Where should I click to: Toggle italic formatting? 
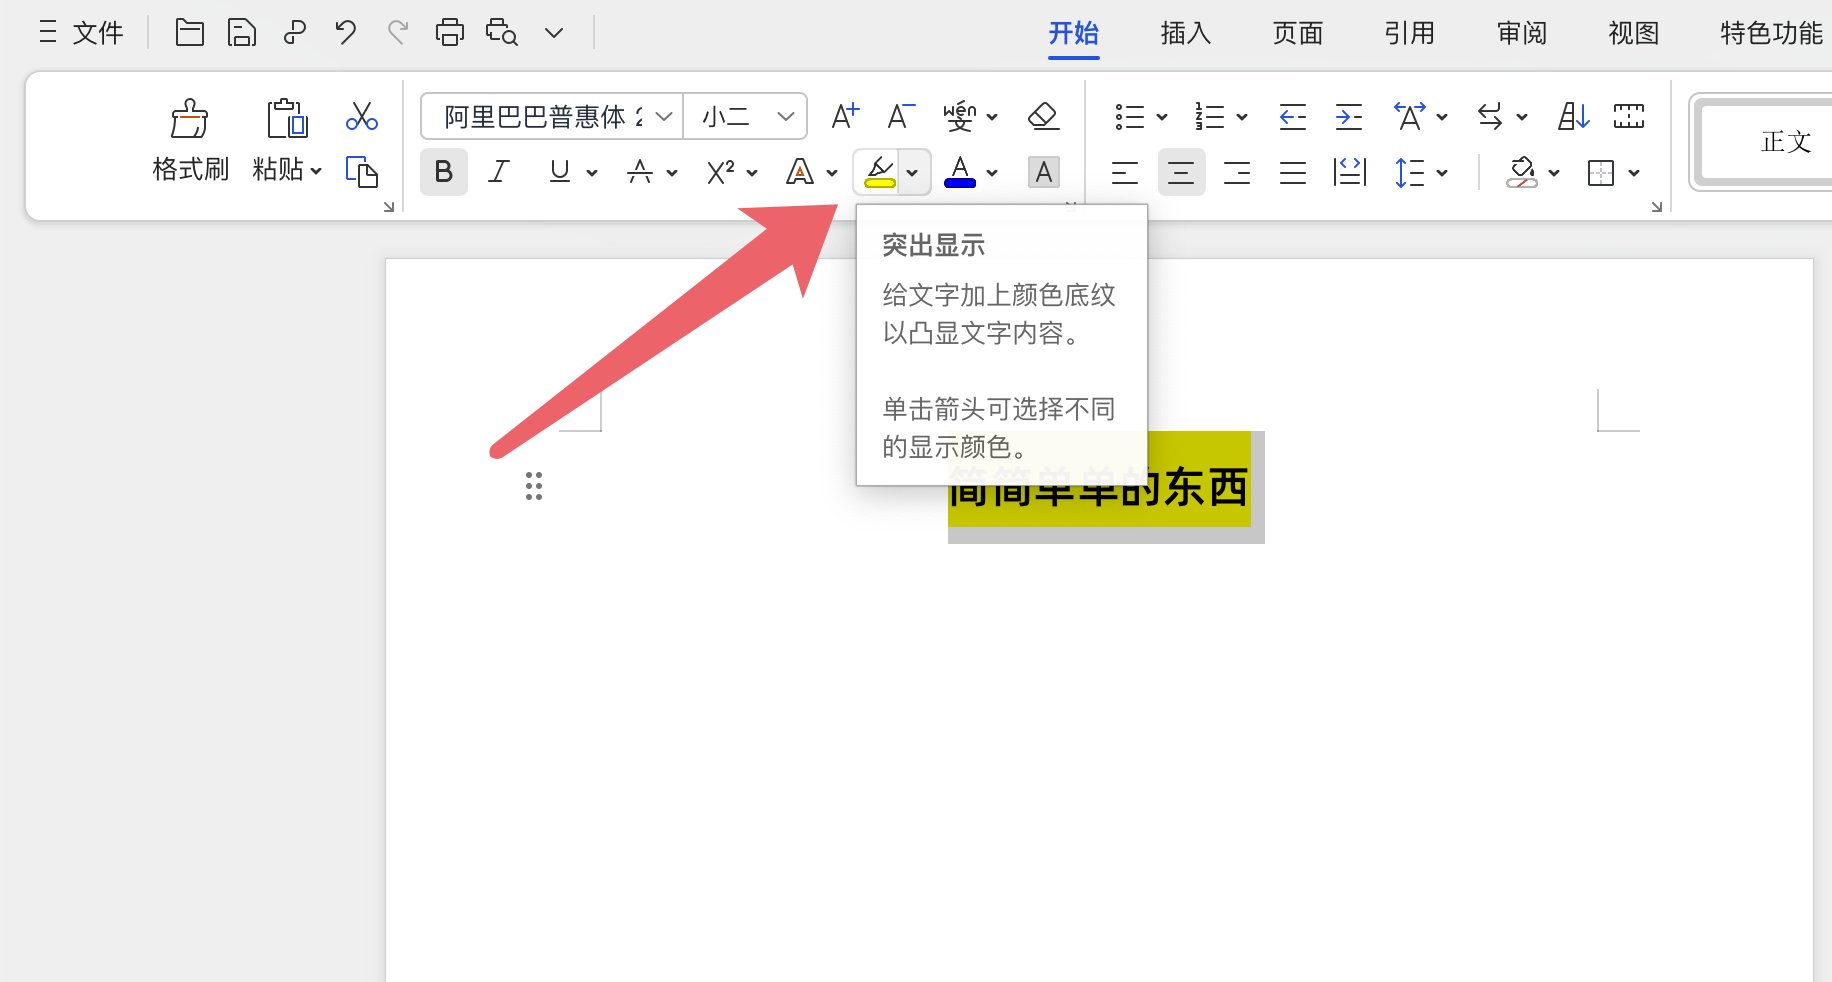click(x=498, y=172)
